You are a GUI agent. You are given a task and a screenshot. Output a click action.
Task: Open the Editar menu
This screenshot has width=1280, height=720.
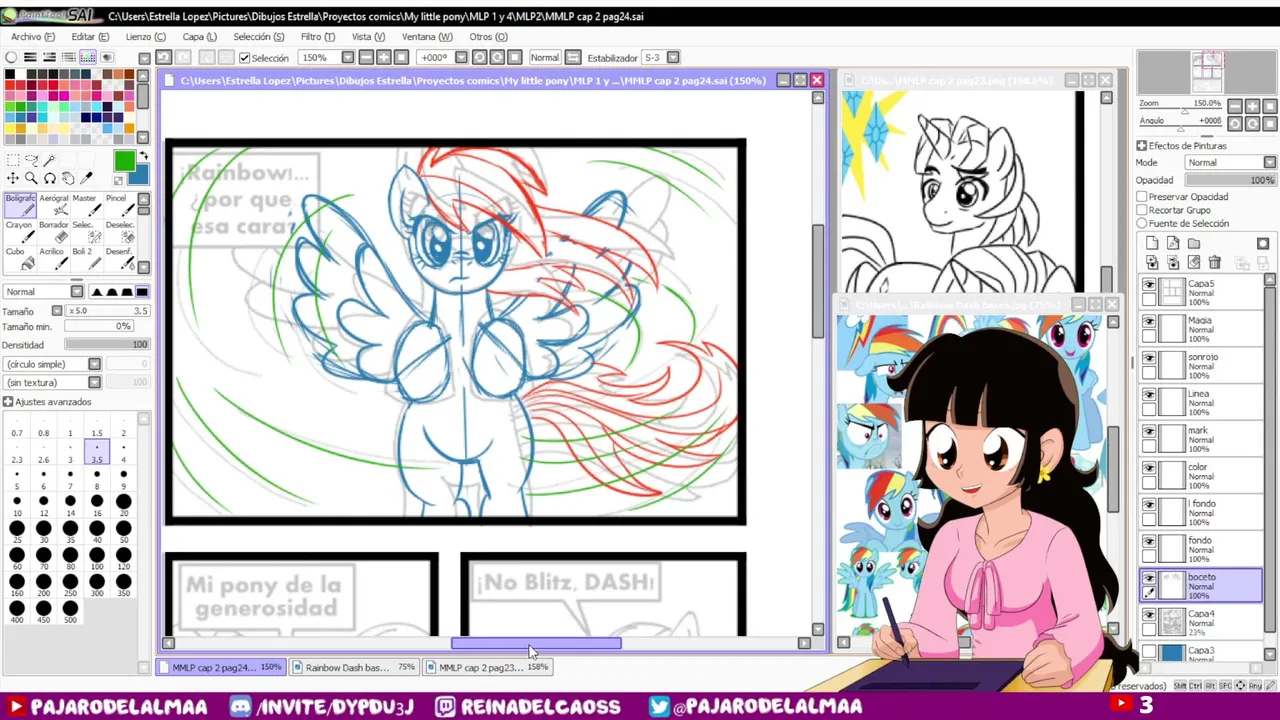coord(90,37)
